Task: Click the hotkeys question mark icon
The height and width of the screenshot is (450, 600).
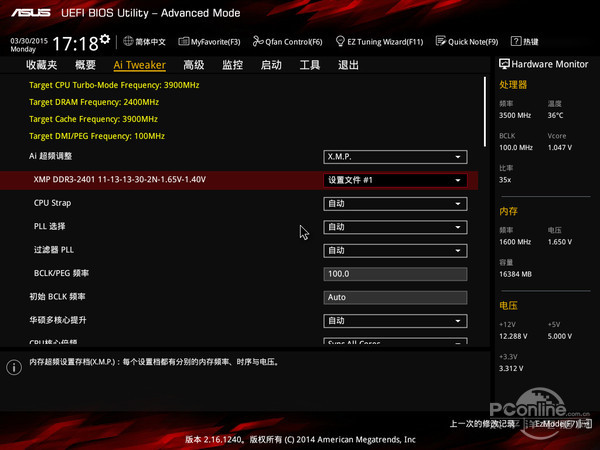Action: (516, 41)
